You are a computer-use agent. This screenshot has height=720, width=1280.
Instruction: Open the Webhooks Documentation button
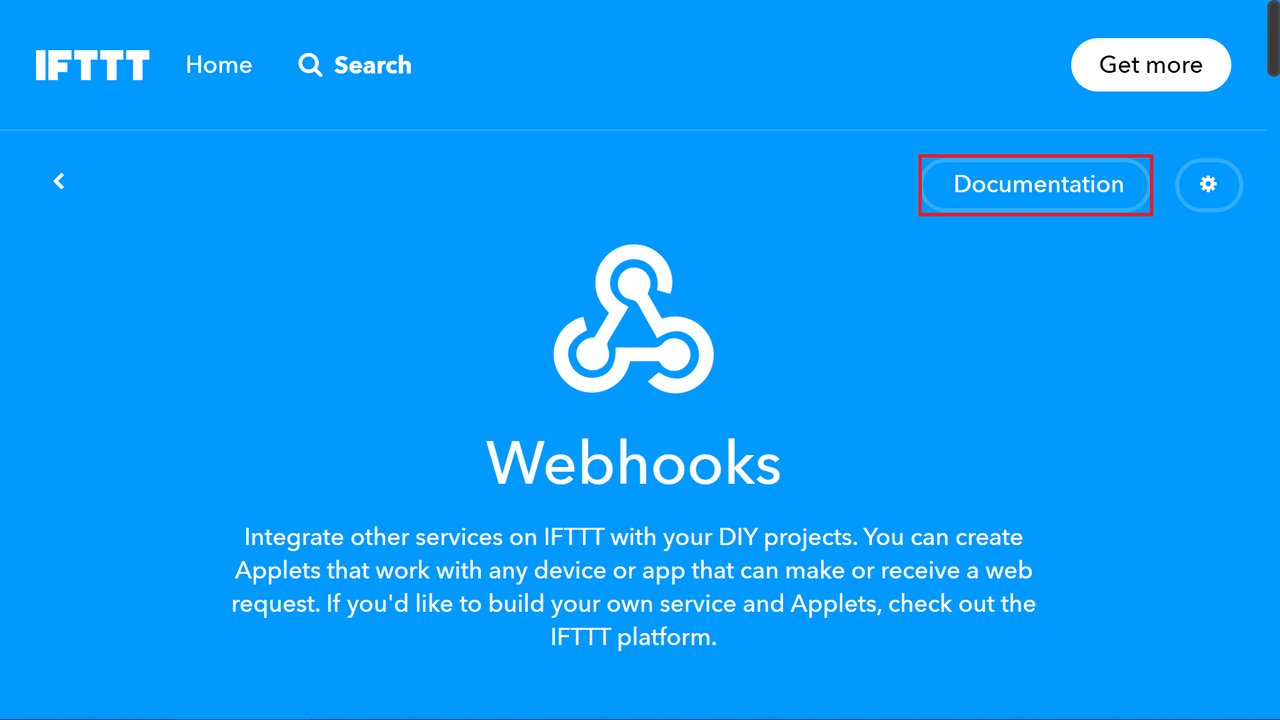pyautogui.click(x=1037, y=185)
